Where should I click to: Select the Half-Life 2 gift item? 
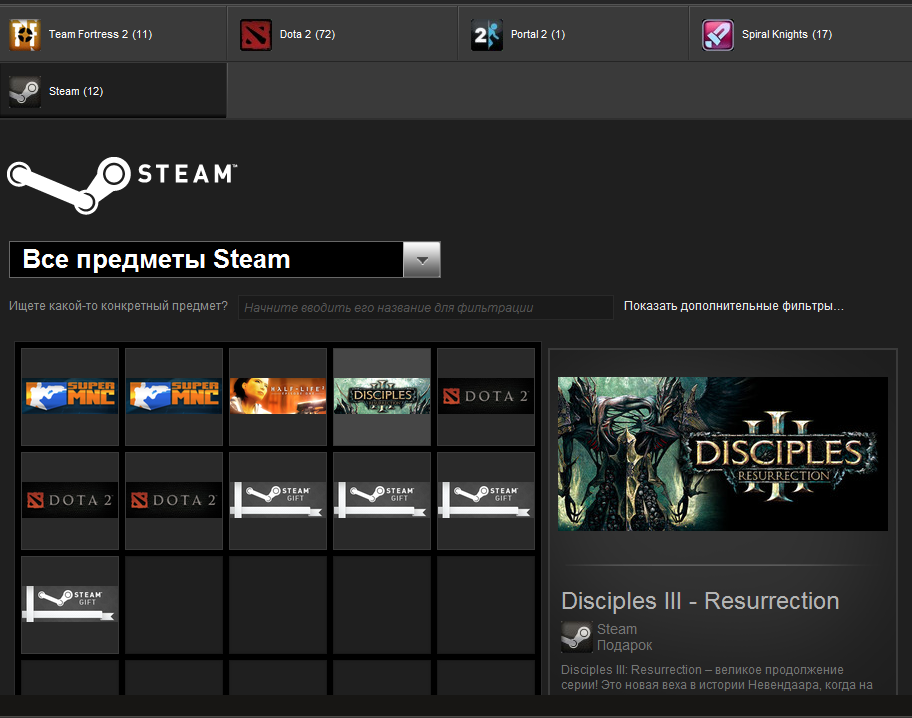point(278,397)
